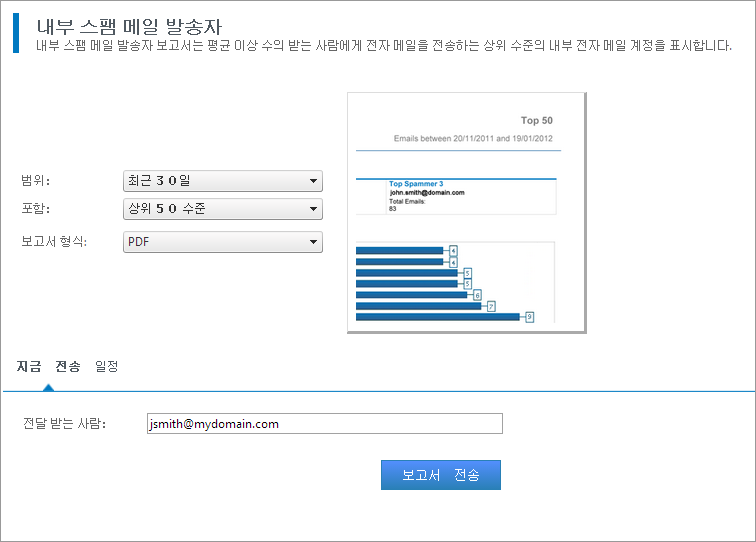This screenshot has width=756, height=542.
Task: Open the 보고서 형식 PDF dropdown
Action: click(222, 242)
